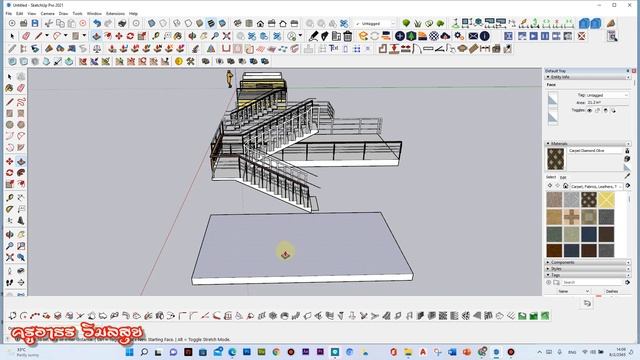
Task: Open the Camera menu
Action: coord(47,13)
